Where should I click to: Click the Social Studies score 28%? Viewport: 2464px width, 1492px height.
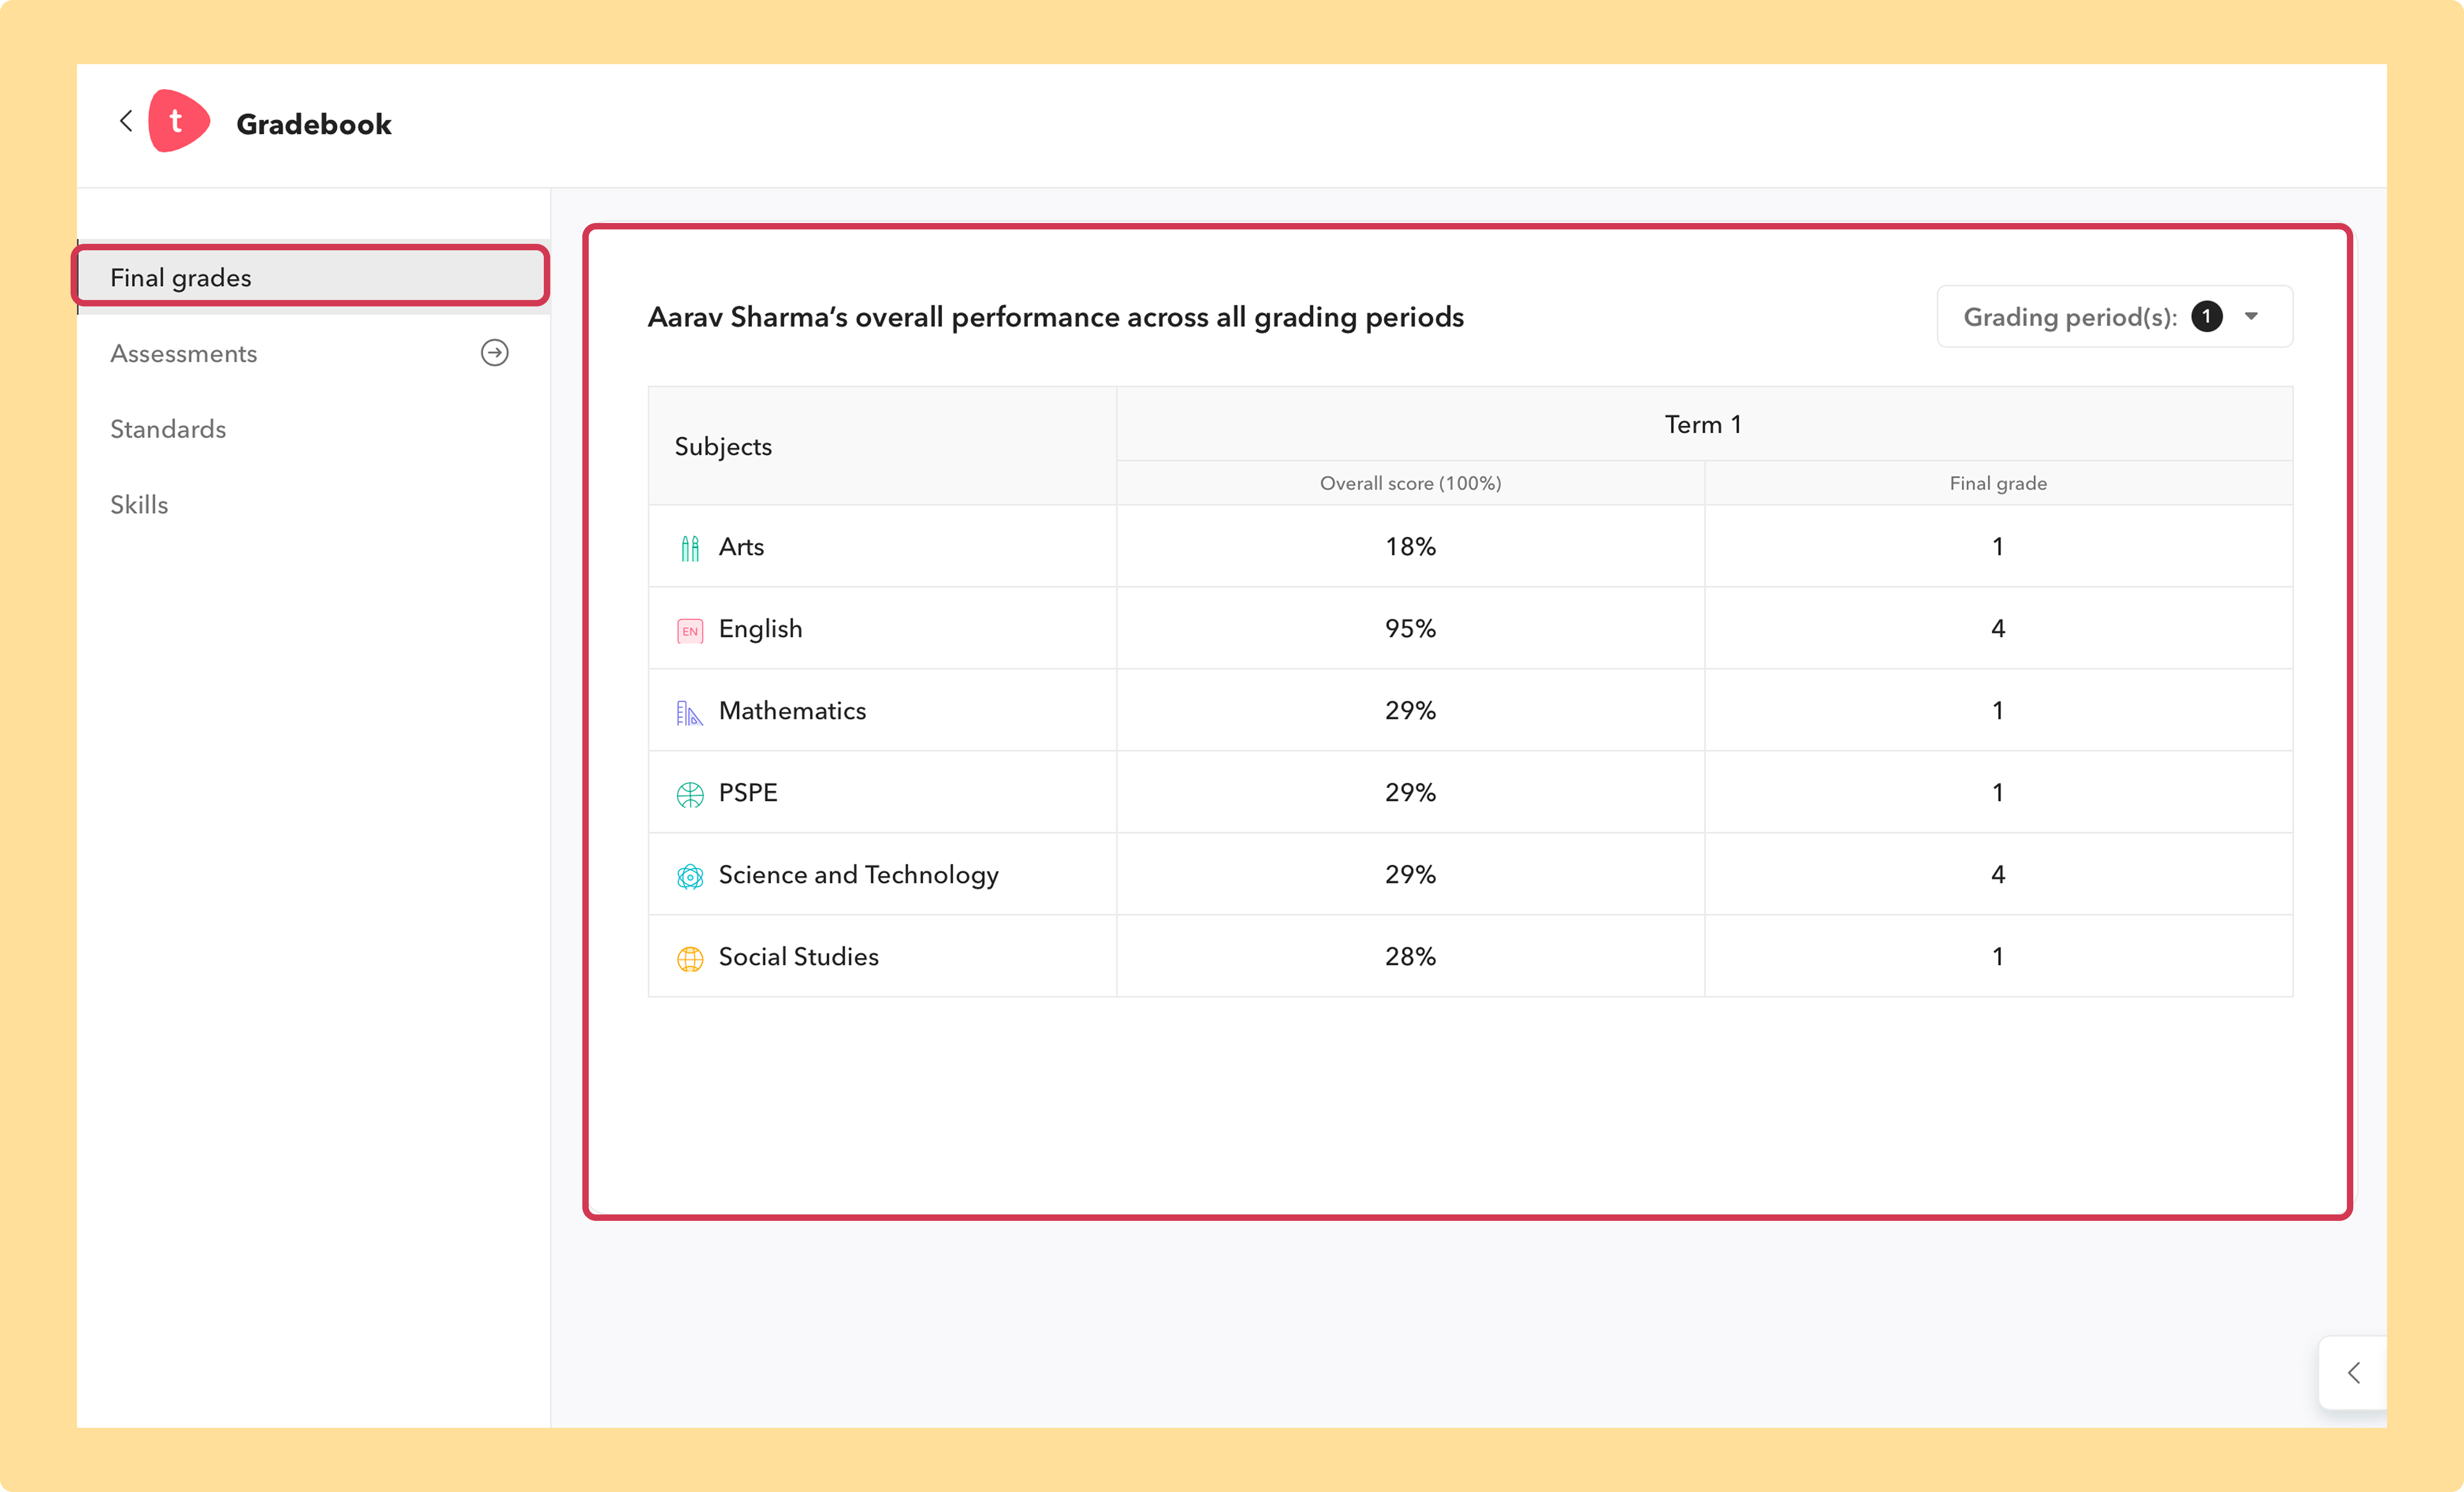pos(1410,957)
